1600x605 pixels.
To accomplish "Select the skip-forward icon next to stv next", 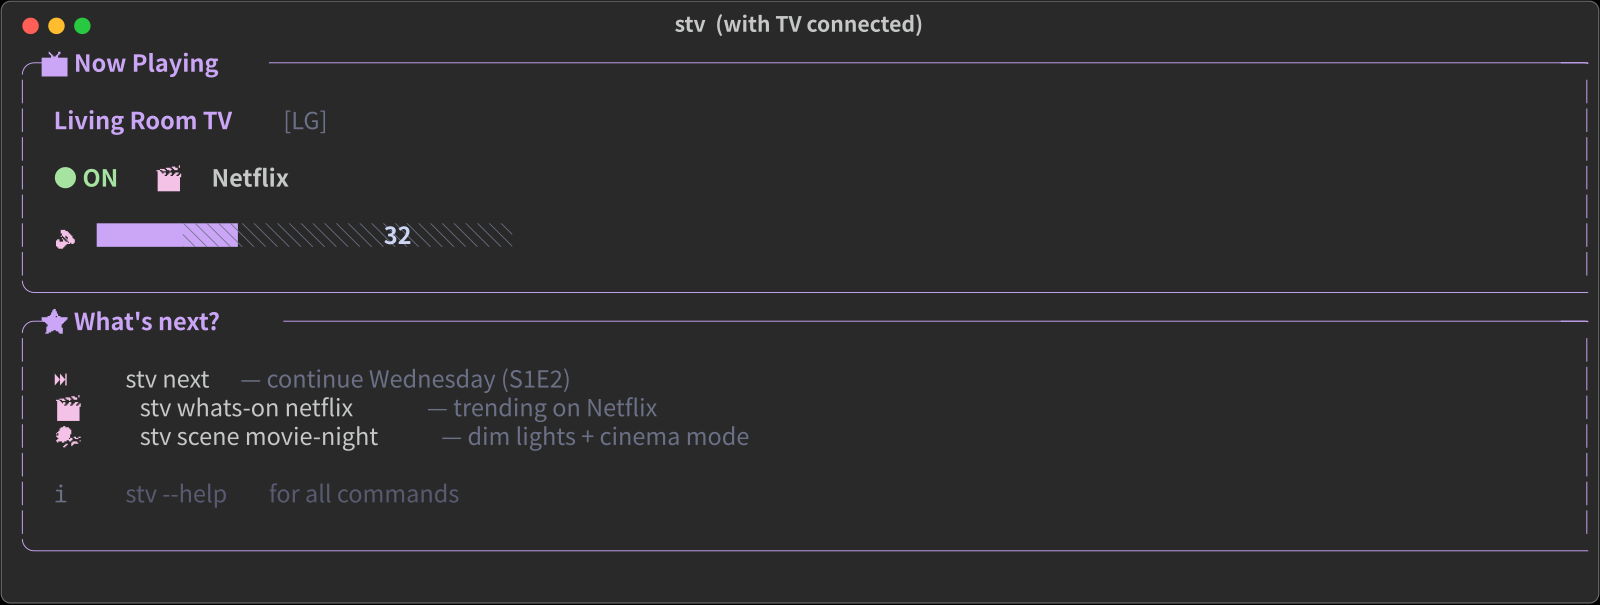I will click(x=62, y=378).
